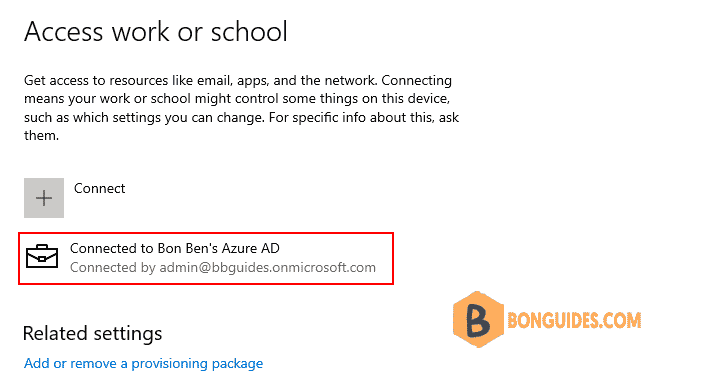
Task: Click the gray square Connect tile
Action: [44, 198]
